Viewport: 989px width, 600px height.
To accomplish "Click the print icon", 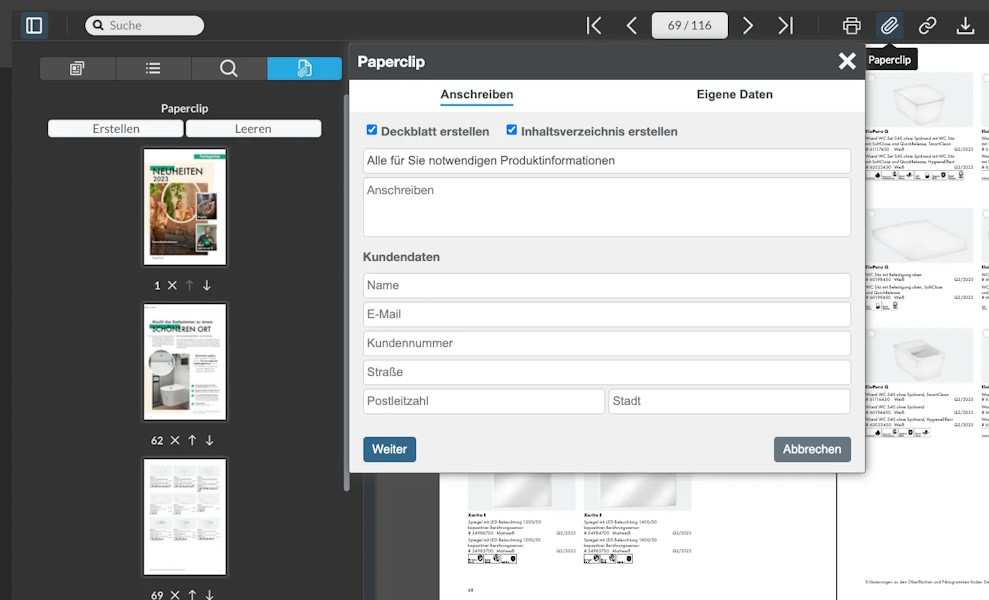I will [851, 26].
